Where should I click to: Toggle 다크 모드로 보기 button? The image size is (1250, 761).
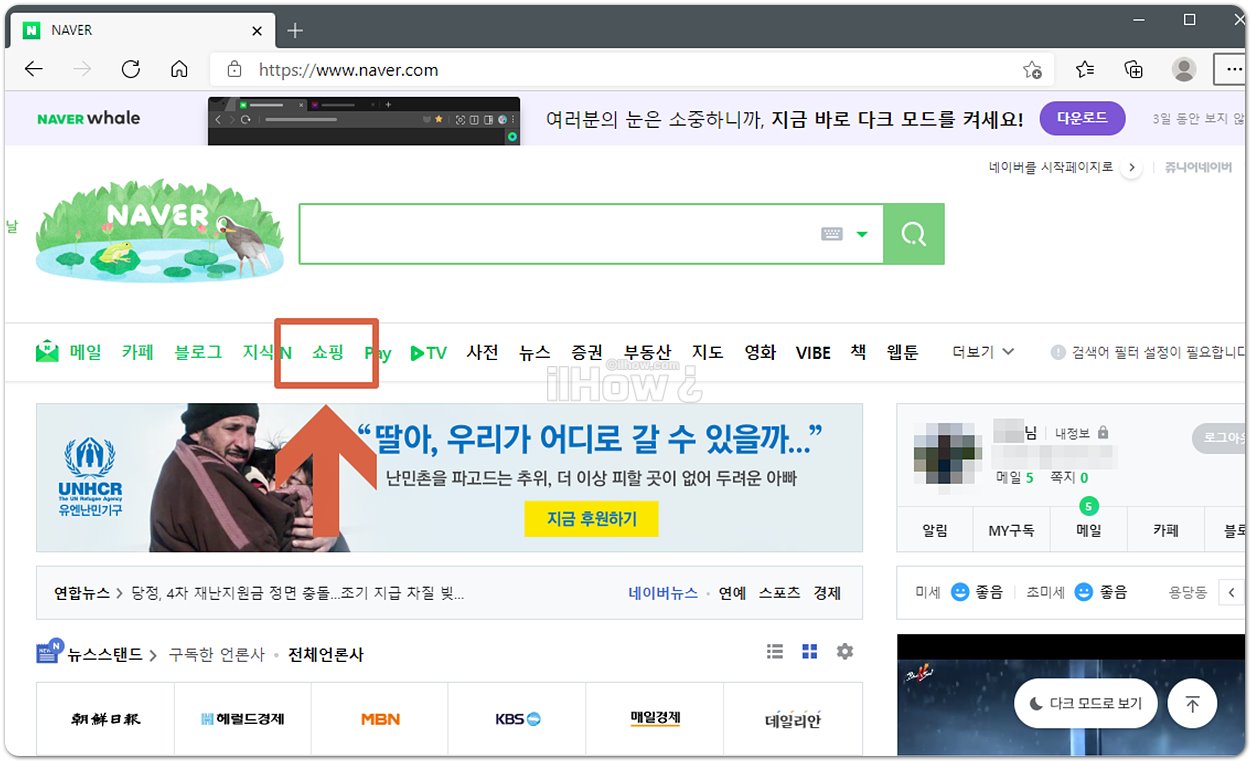[1085, 704]
